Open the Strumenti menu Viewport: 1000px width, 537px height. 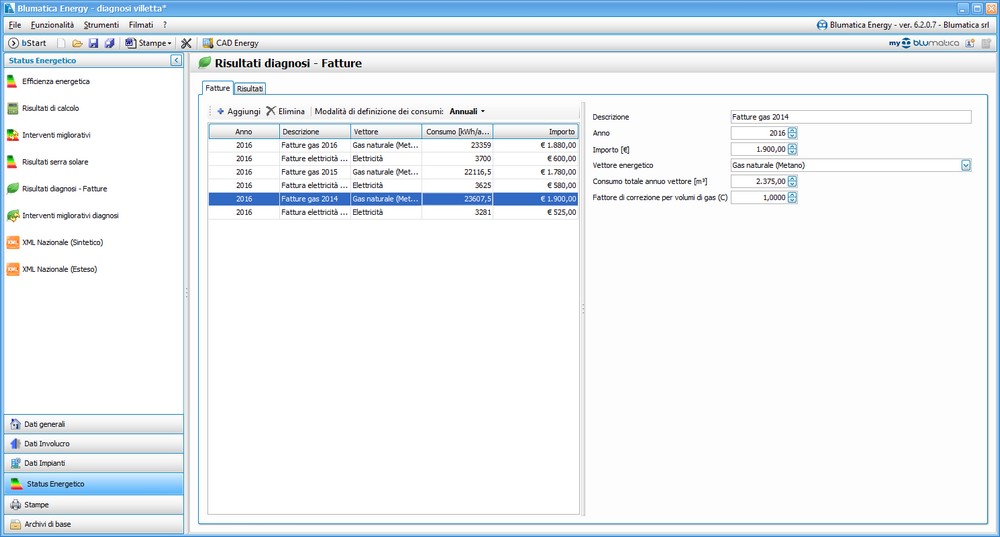coord(101,25)
